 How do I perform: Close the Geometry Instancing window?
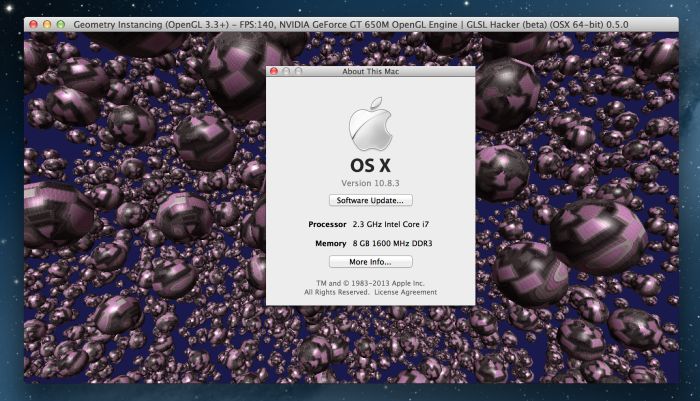tap(33, 25)
